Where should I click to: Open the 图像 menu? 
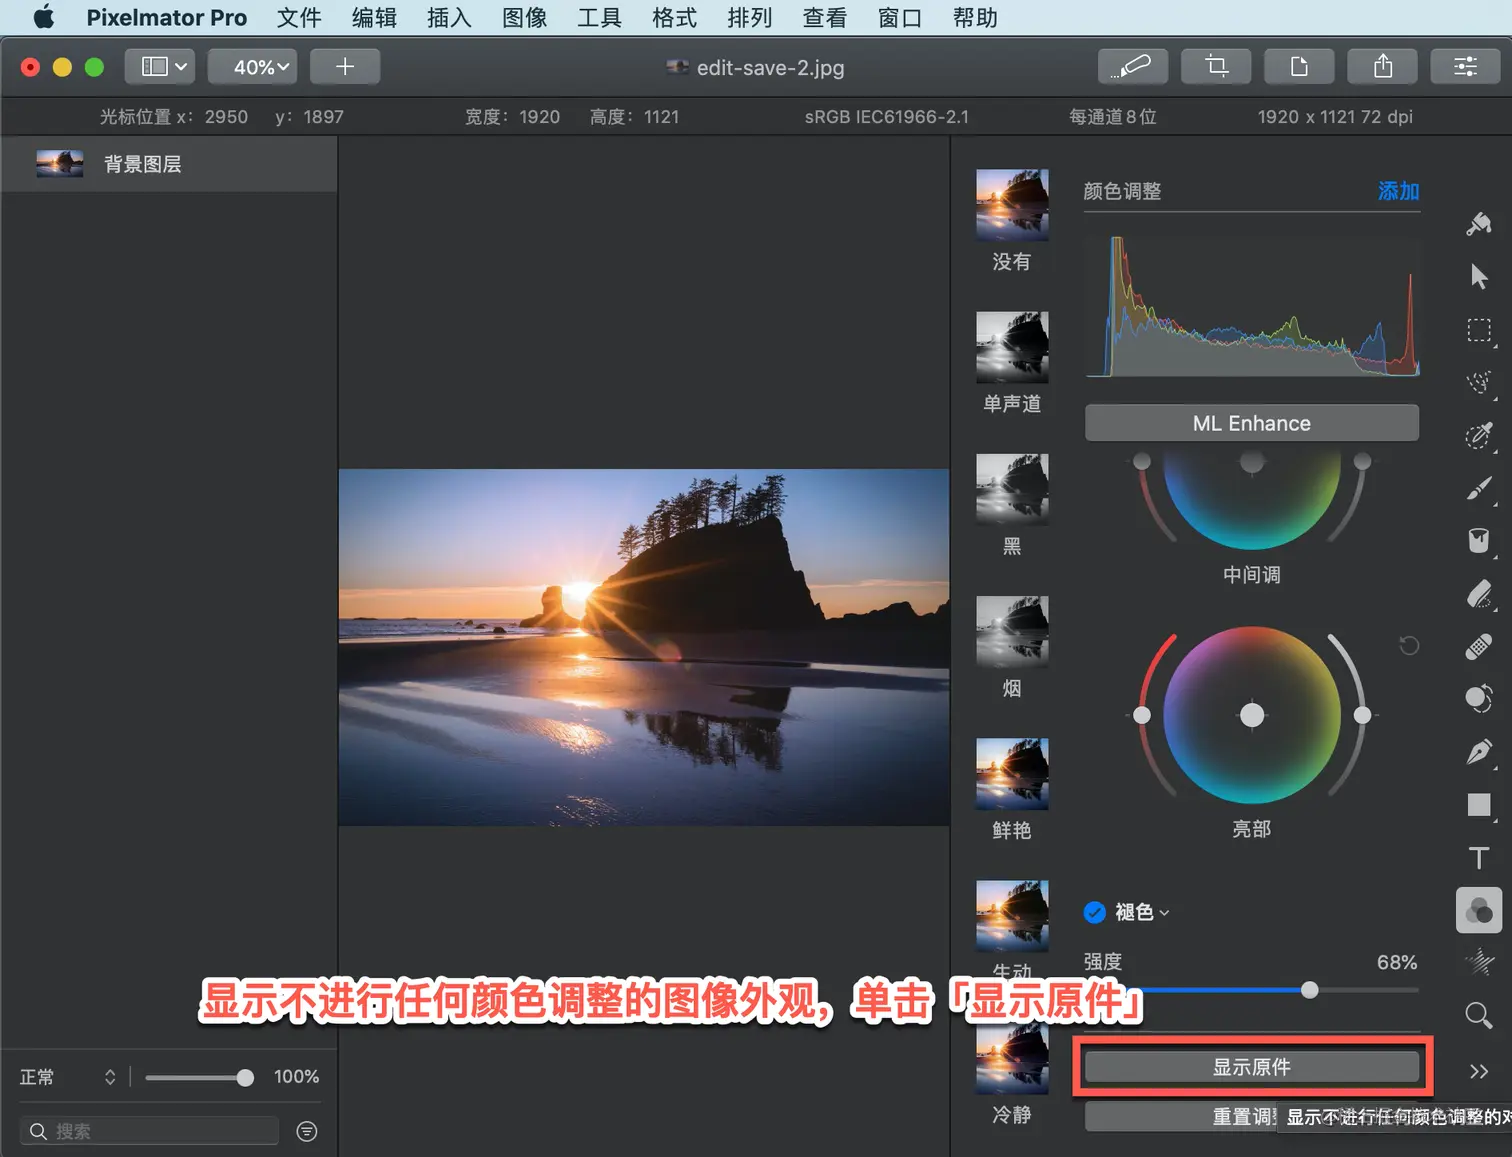pos(525,17)
